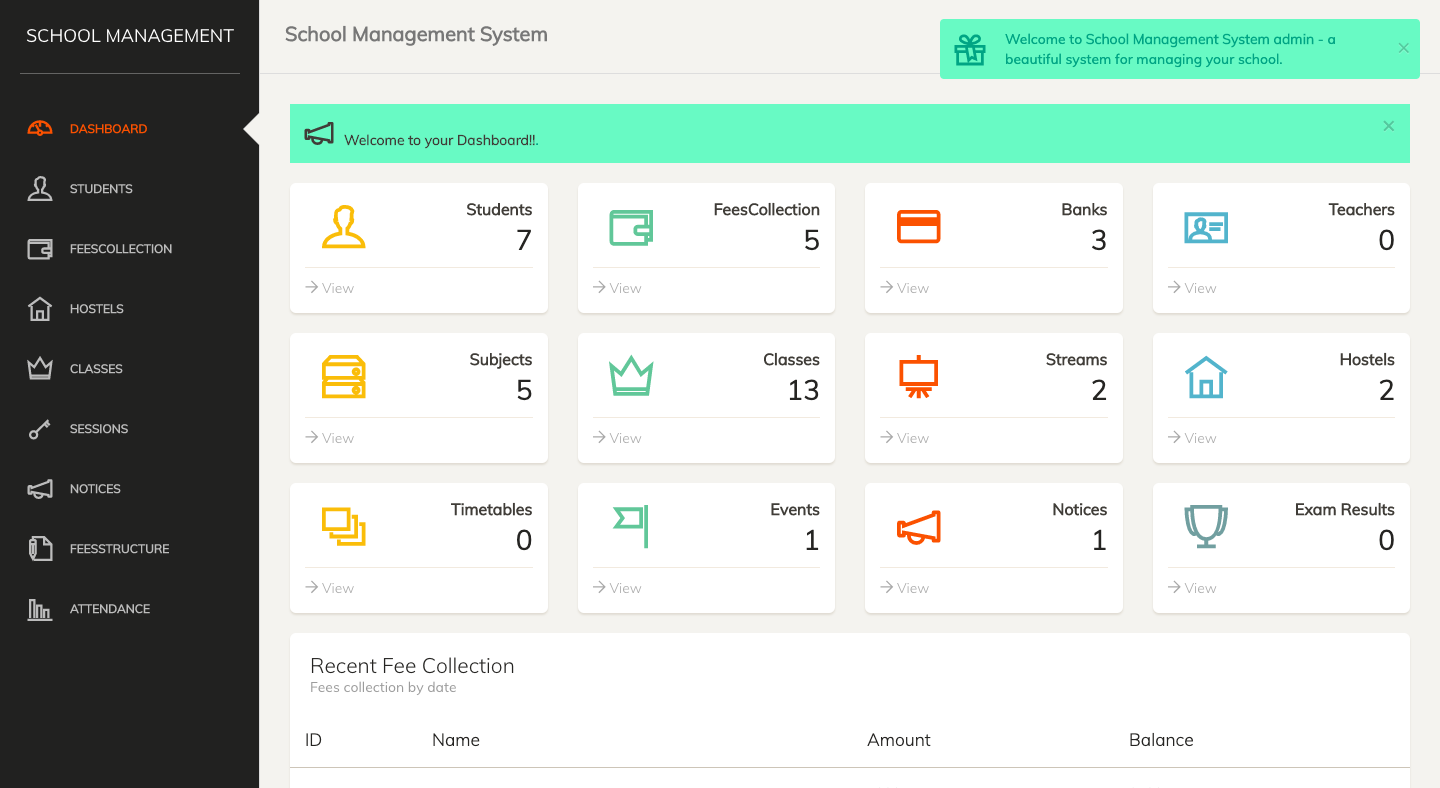Click the blue house icon on Hostels card
Screen dimensions: 1440x788
point(1206,377)
